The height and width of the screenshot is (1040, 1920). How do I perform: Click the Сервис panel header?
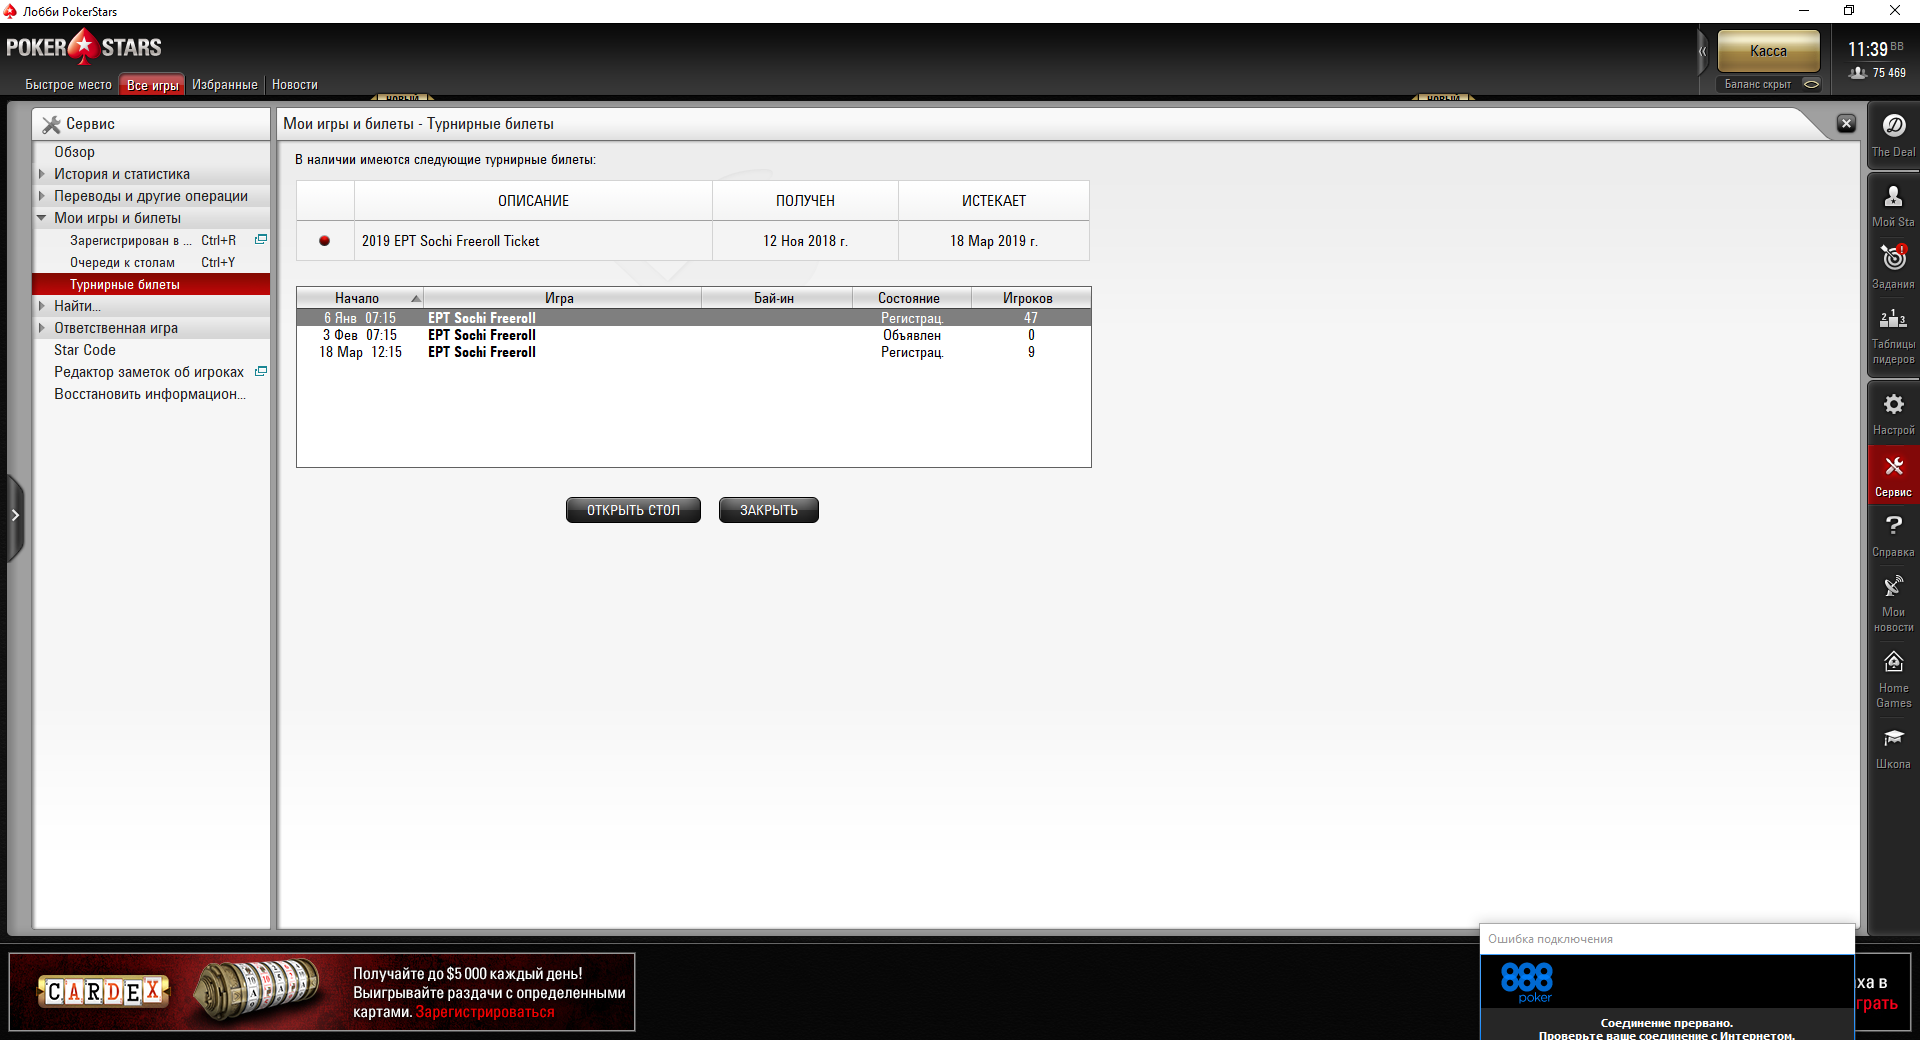[x=151, y=124]
